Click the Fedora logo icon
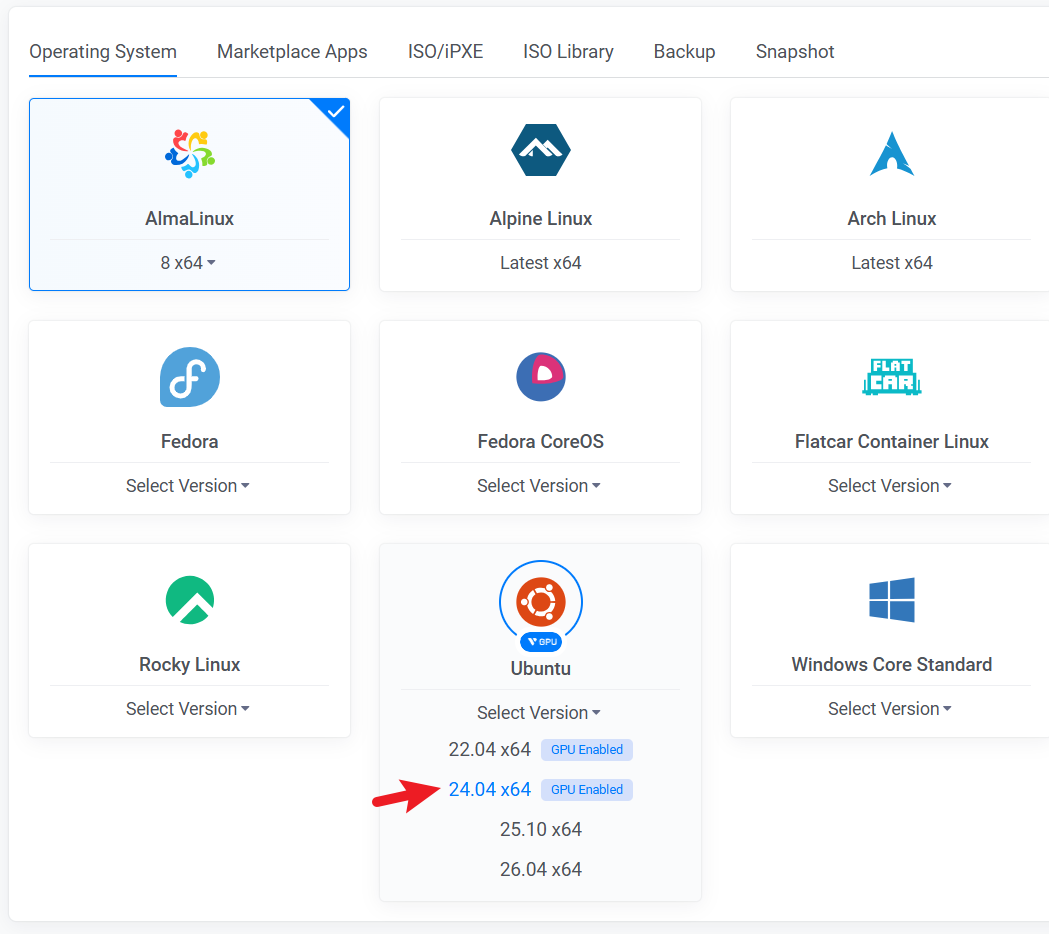 click(x=190, y=377)
